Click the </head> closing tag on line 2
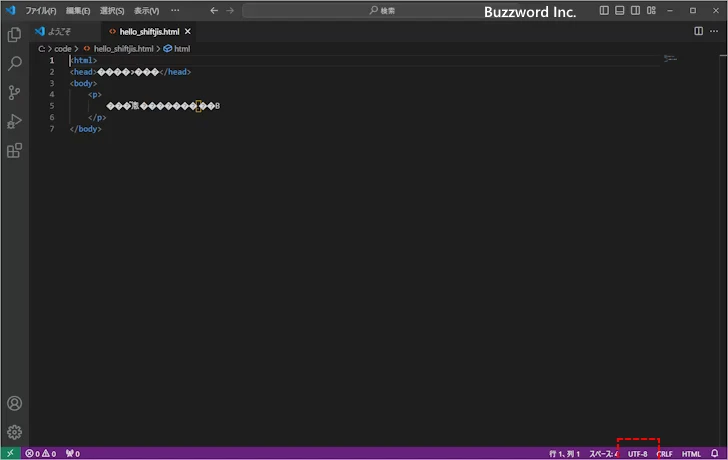This screenshot has width=728, height=460. point(175,72)
